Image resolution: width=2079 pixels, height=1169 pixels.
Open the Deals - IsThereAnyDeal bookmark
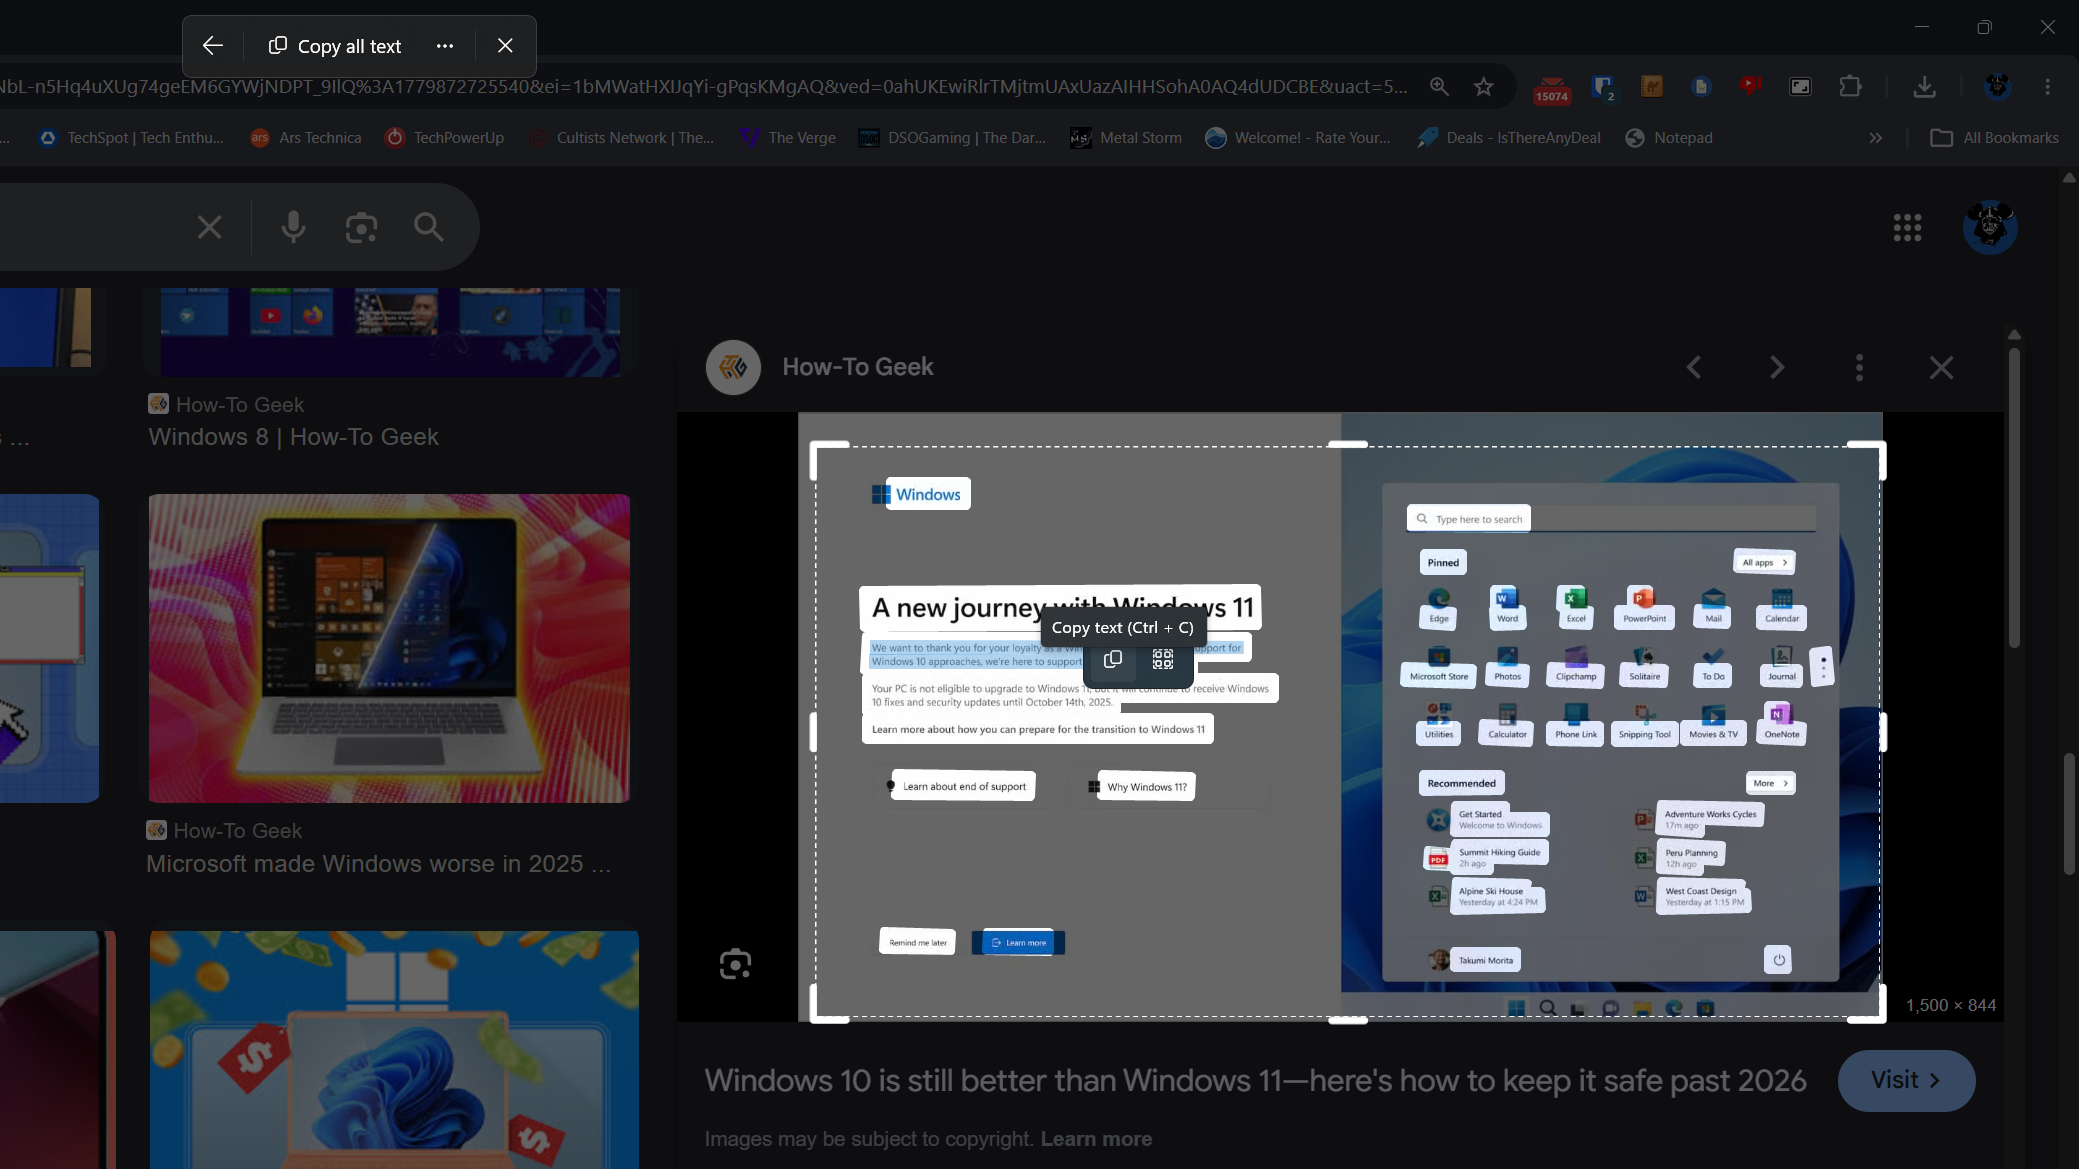pos(1509,138)
